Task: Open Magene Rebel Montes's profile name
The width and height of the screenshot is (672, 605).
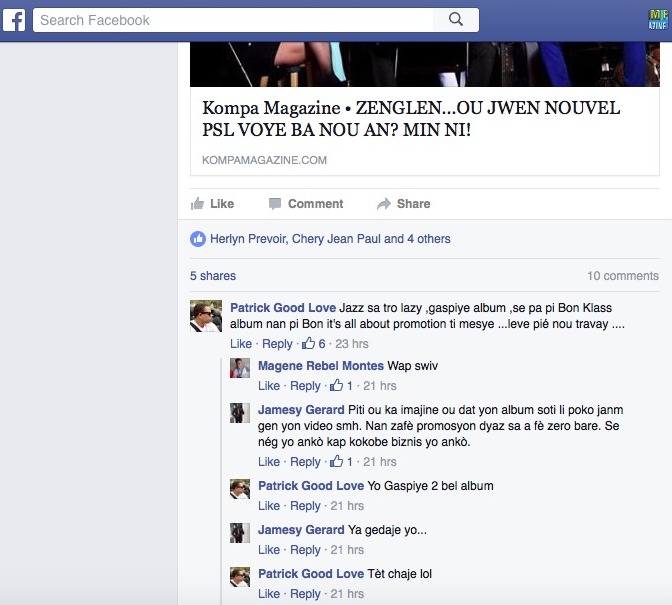Action: point(321,365)
